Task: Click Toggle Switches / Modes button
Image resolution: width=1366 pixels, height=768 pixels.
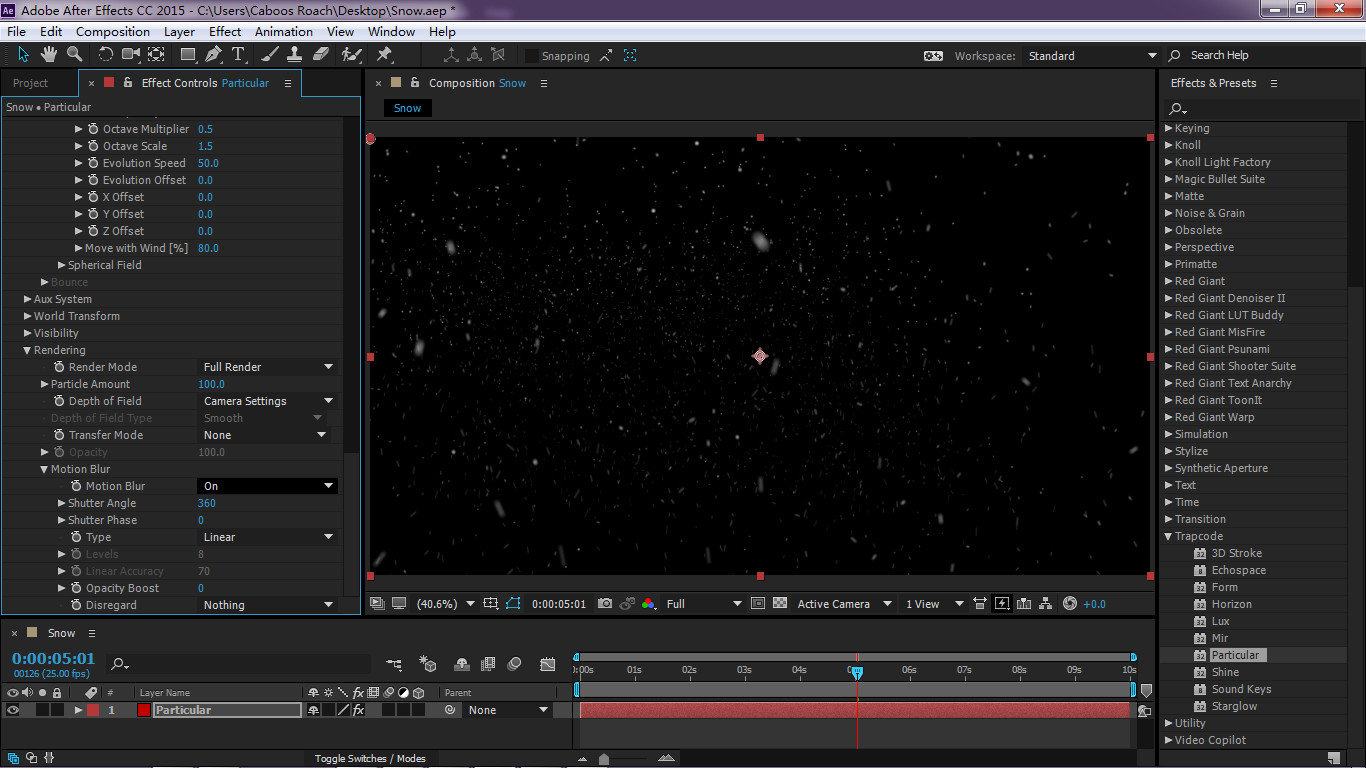Action: click(x=370, y=759)
